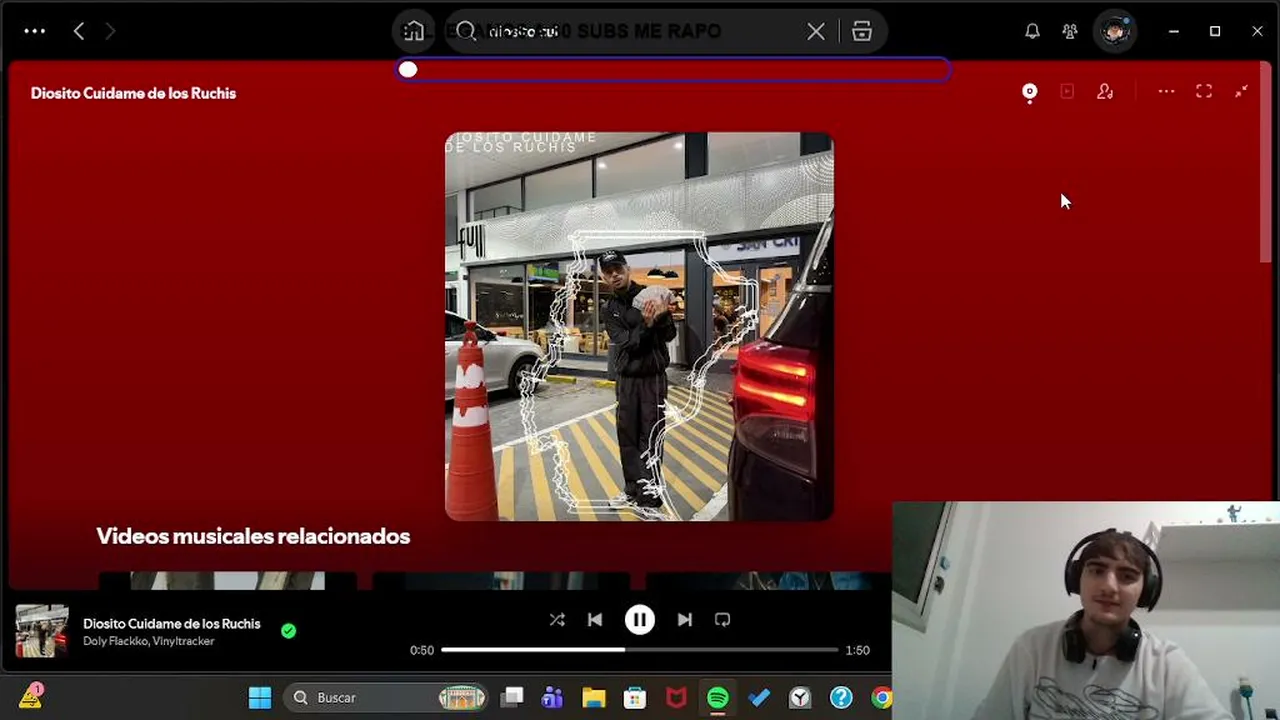Open McAfee from taskbar

[676, 698]
